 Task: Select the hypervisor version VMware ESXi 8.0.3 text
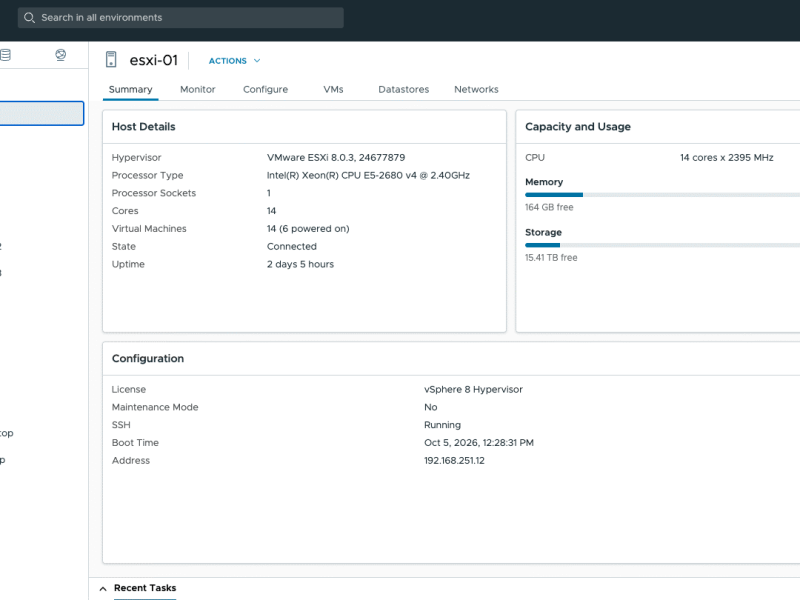[x=336, y=158]
